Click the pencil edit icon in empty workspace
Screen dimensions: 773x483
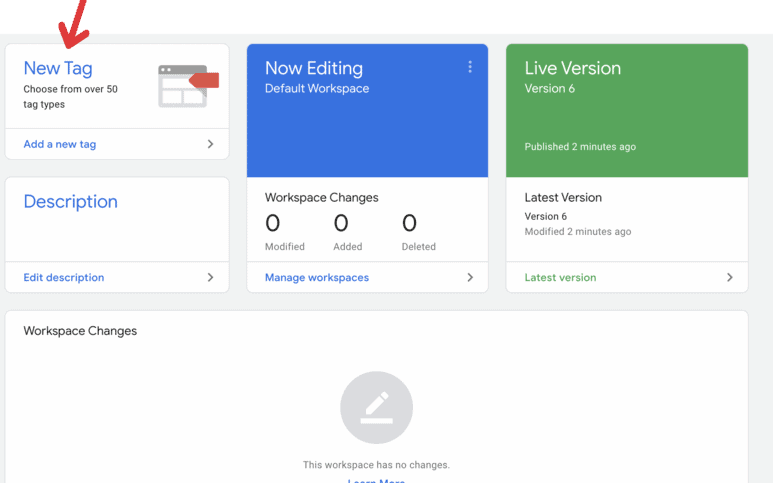377,408
